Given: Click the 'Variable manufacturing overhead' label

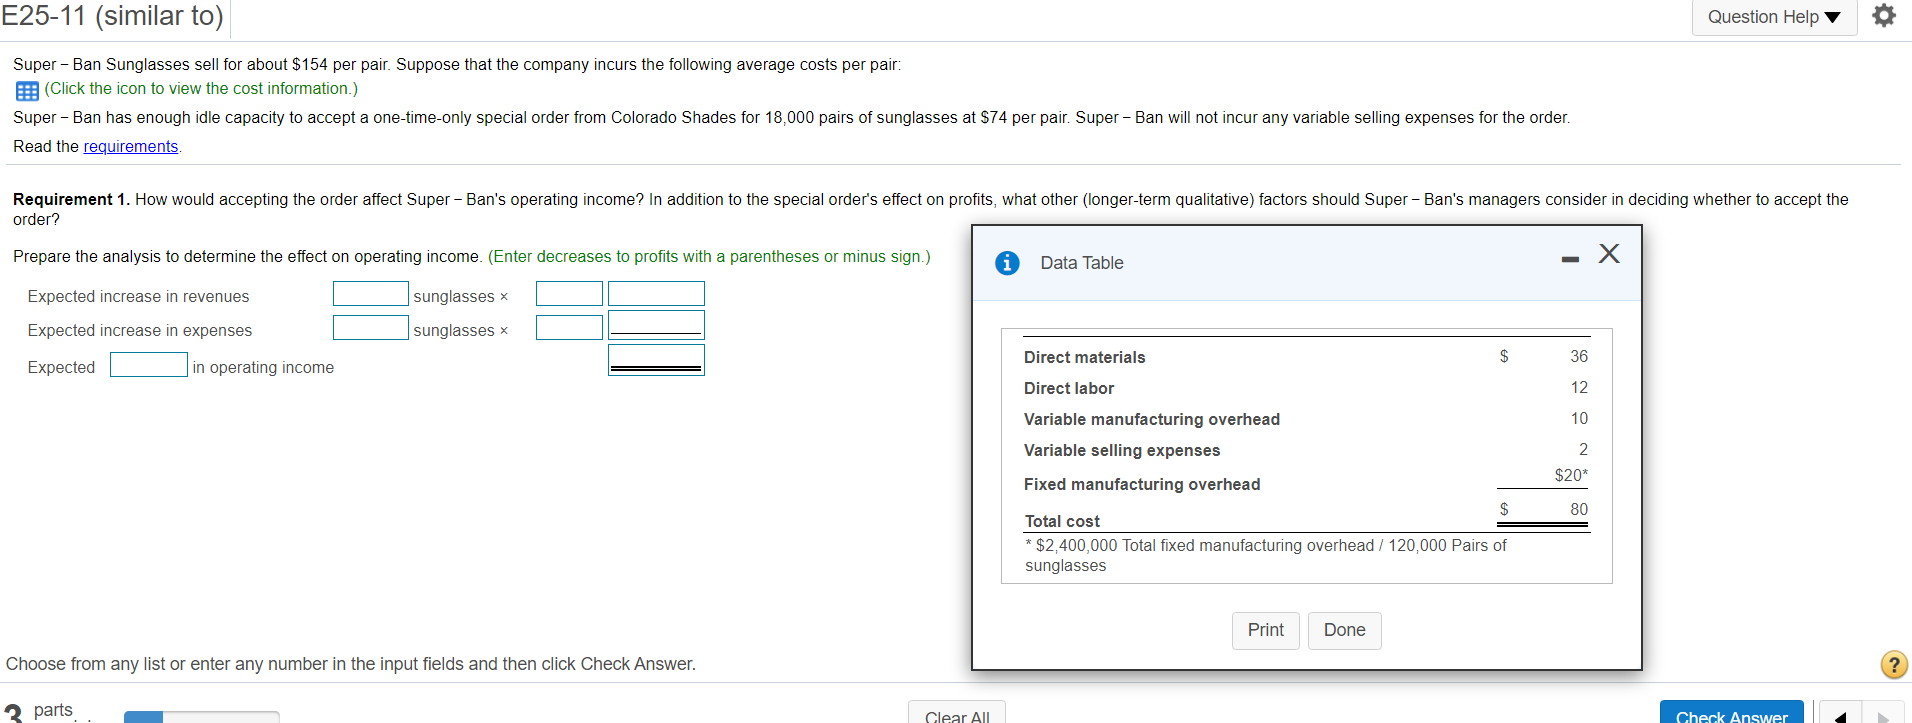Looking at the screenshot, I should (x=1152, y=420).
